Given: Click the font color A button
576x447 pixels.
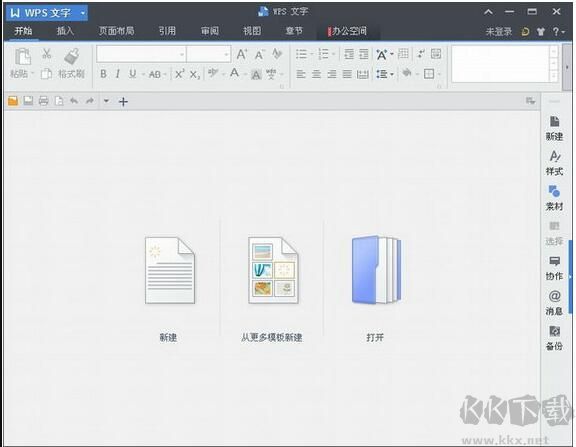Looking at the screenshot, I should point(234,73).
